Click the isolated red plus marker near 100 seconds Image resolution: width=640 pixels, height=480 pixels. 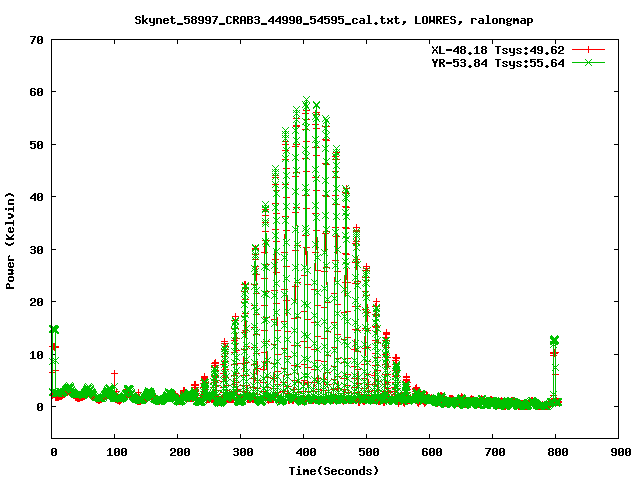point(115,373)
